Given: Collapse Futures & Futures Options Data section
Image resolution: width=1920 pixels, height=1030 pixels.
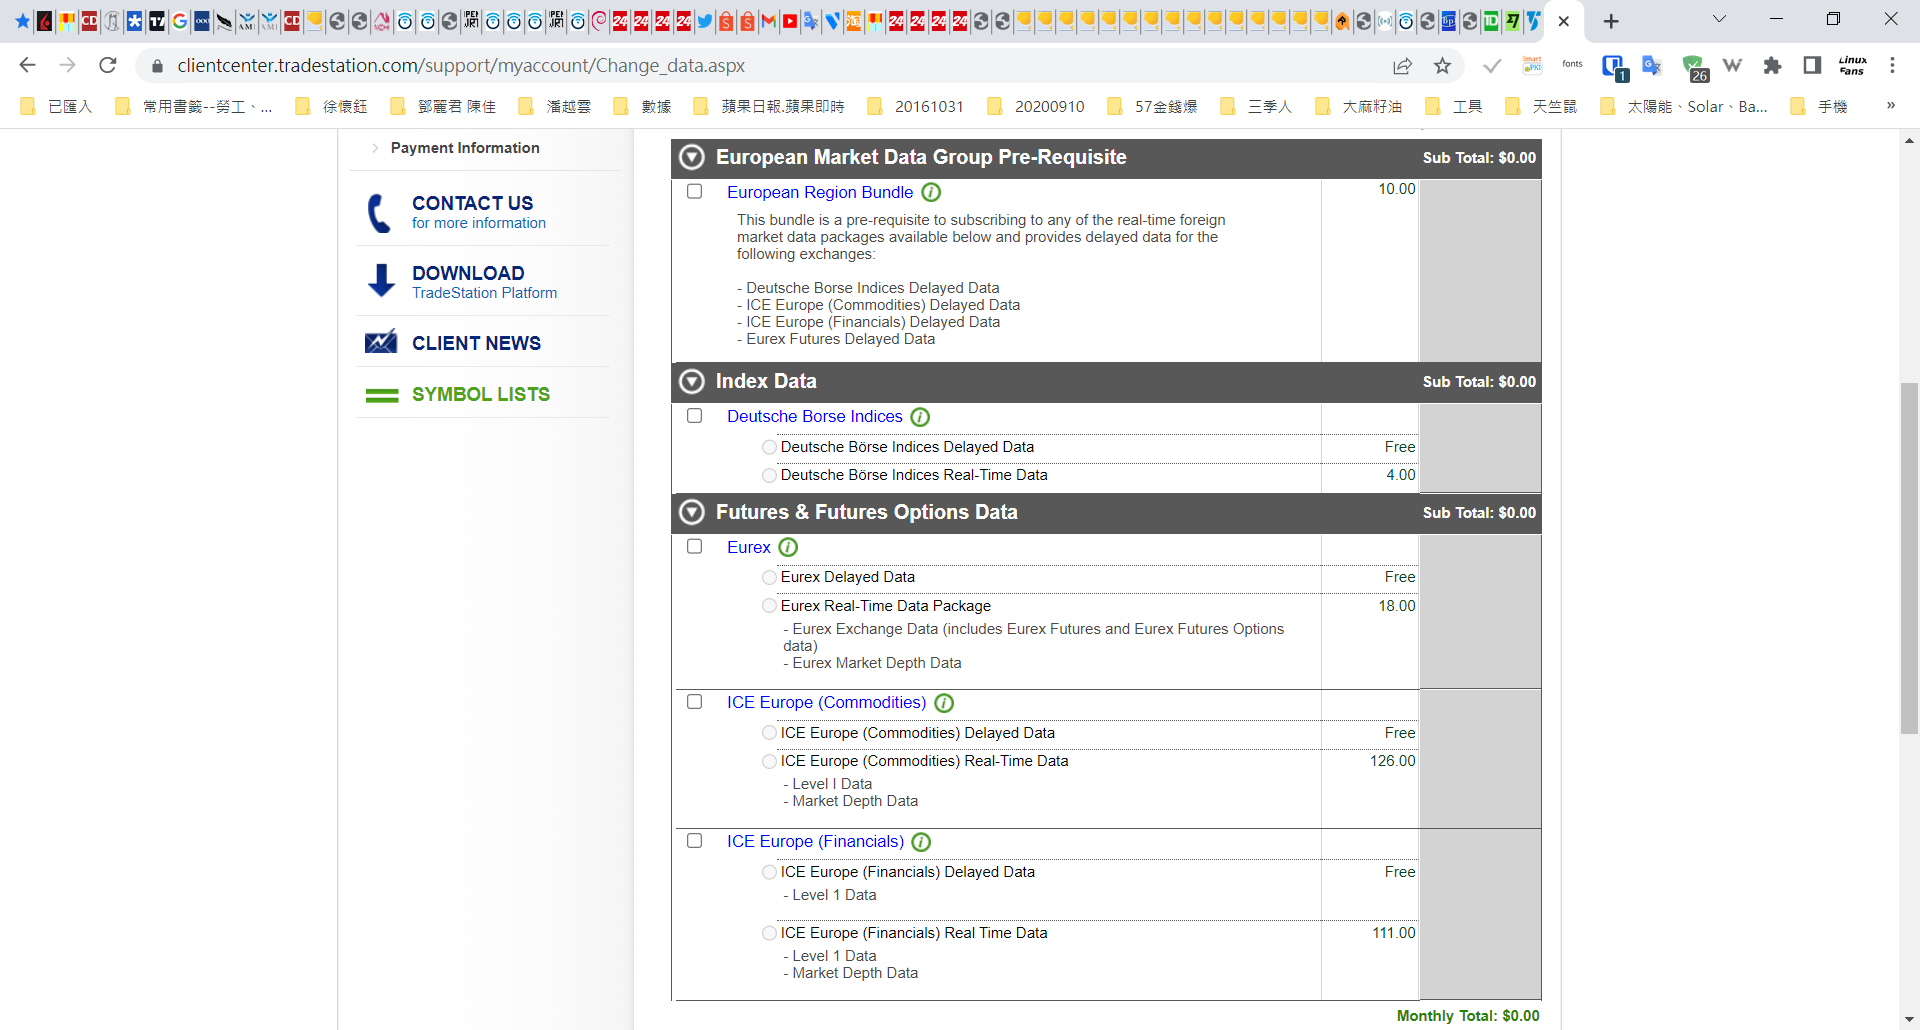Looking at the screenshot, I should coord(692,512).
